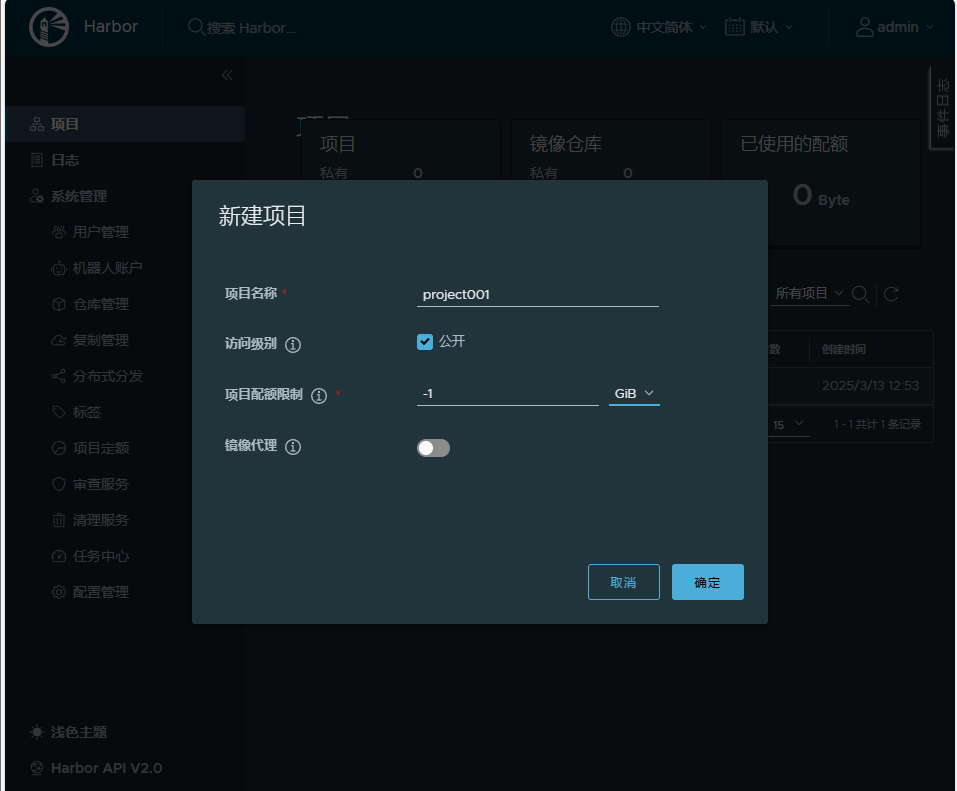This screenshot has height=791, width=957.
Task: Click the 日志 sidebar icon
Action: click(37, 160)
